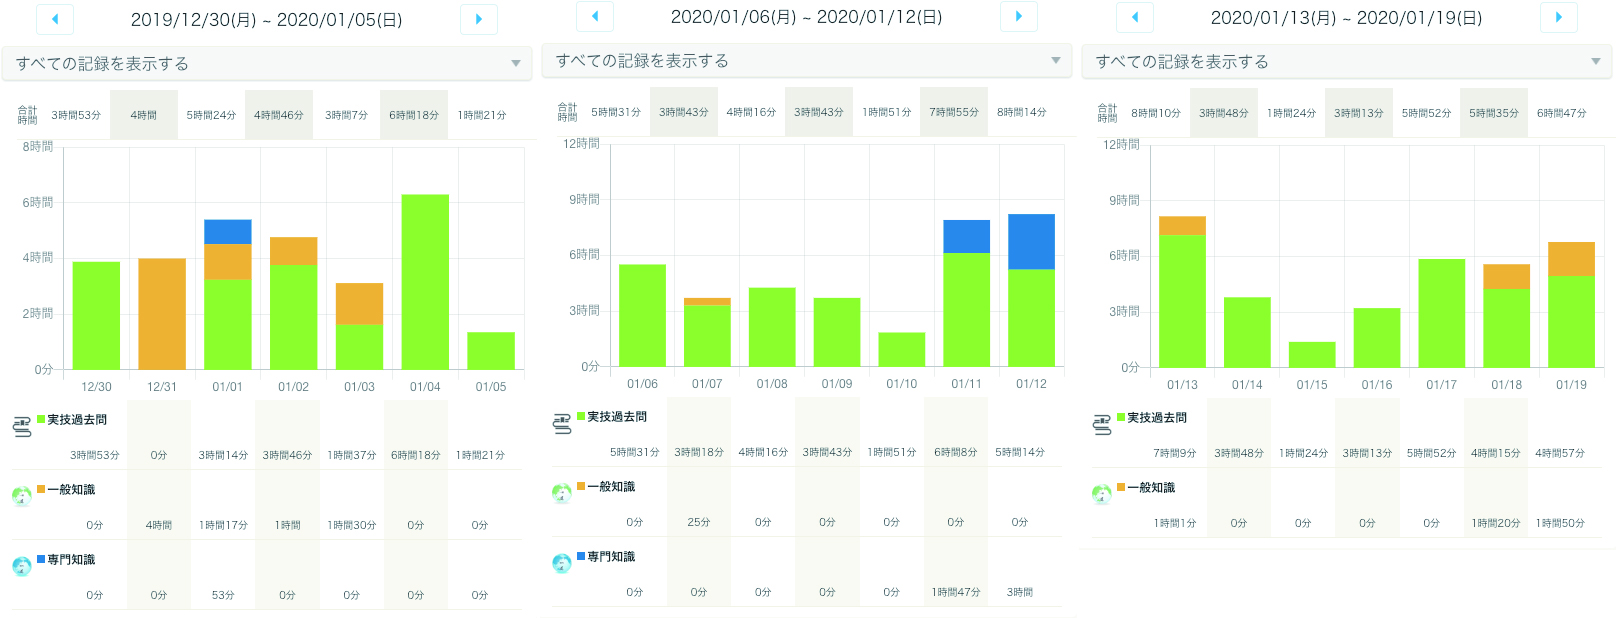This screenshot has width=1616, height=618.
Task: Click 一般知識 value 25分
Action: tap(699, 522)
